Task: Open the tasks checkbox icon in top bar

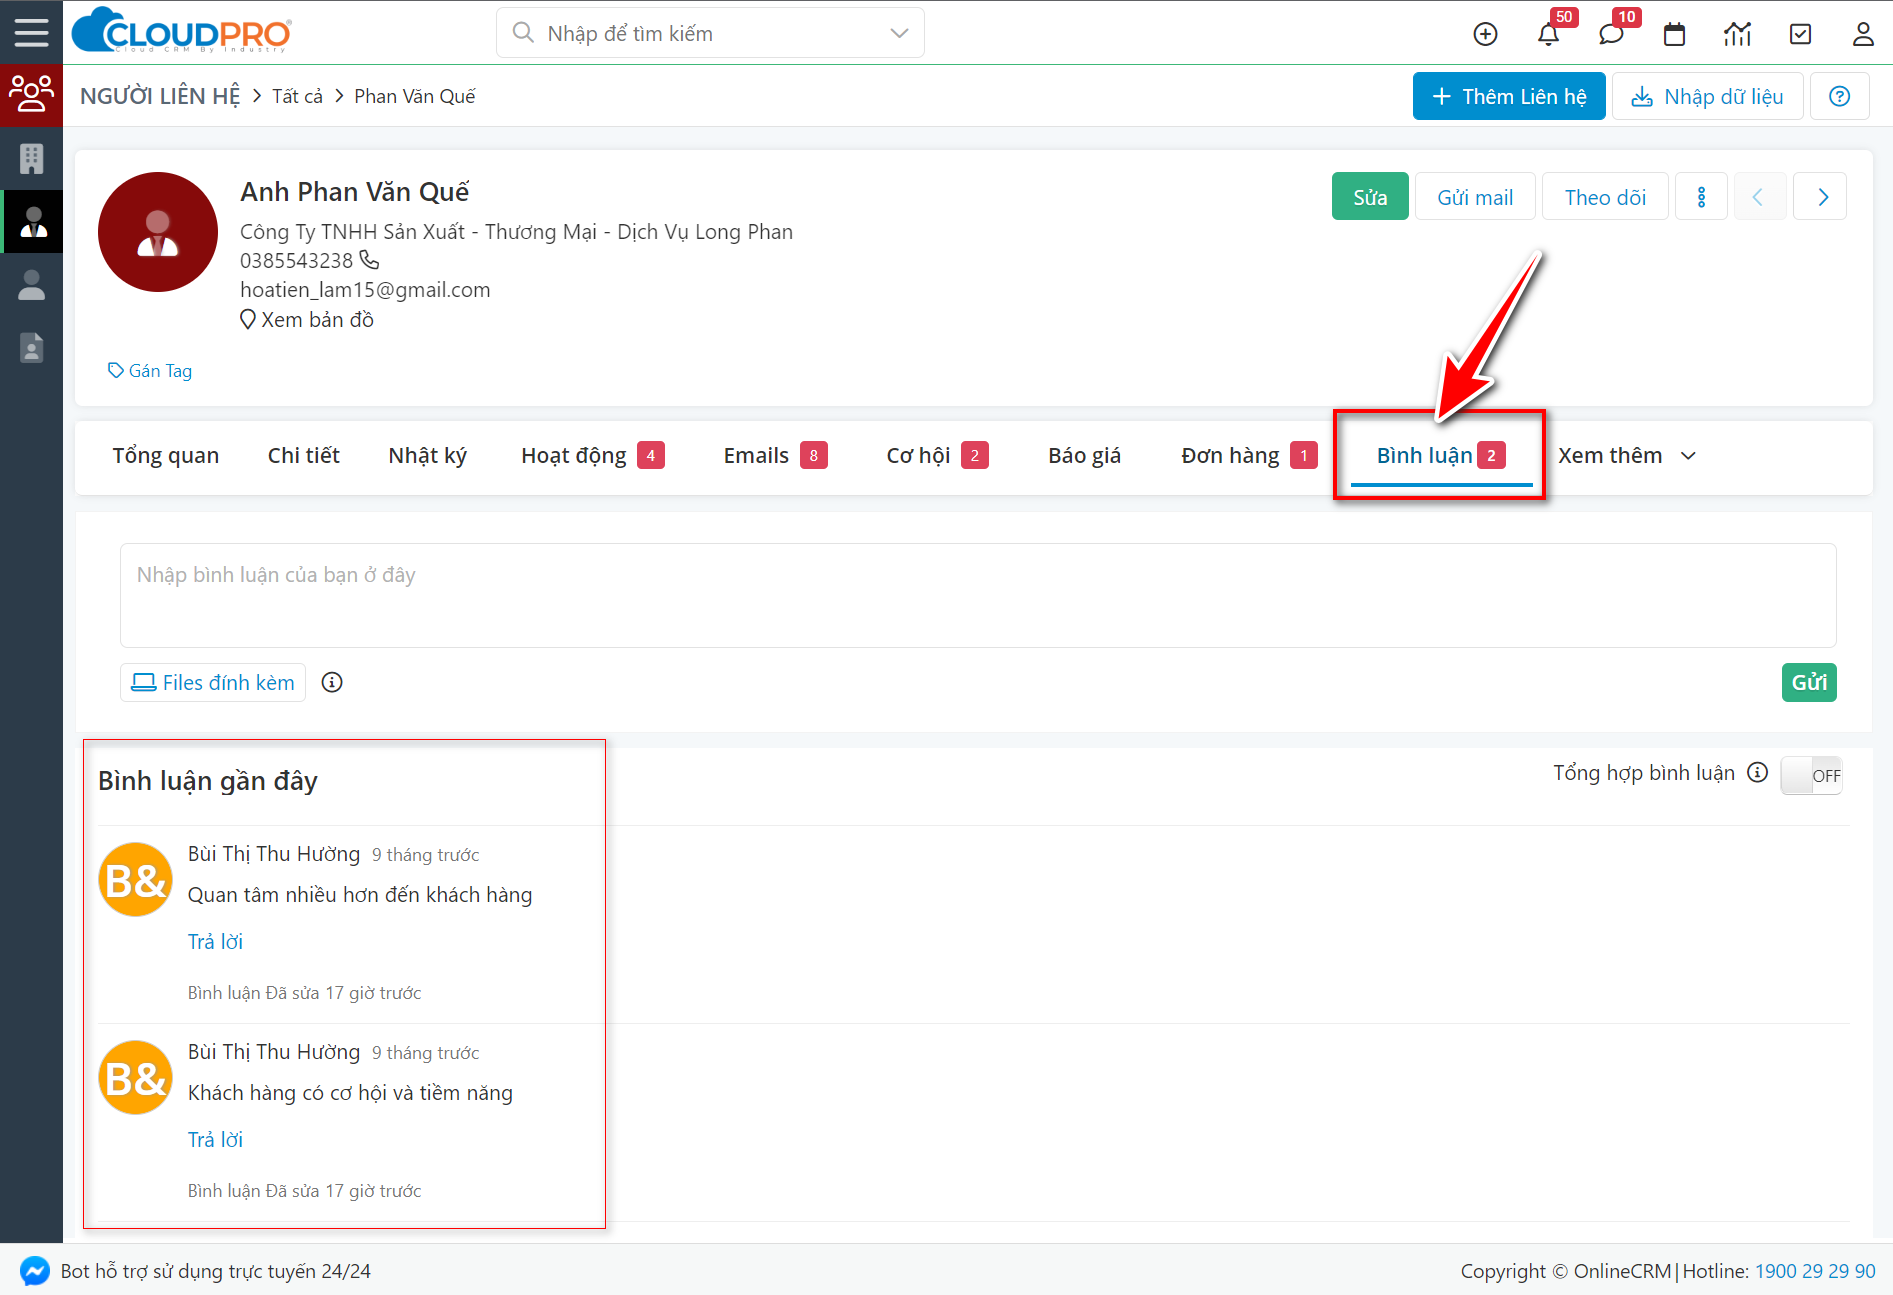Action: (x=1800, y=34)
